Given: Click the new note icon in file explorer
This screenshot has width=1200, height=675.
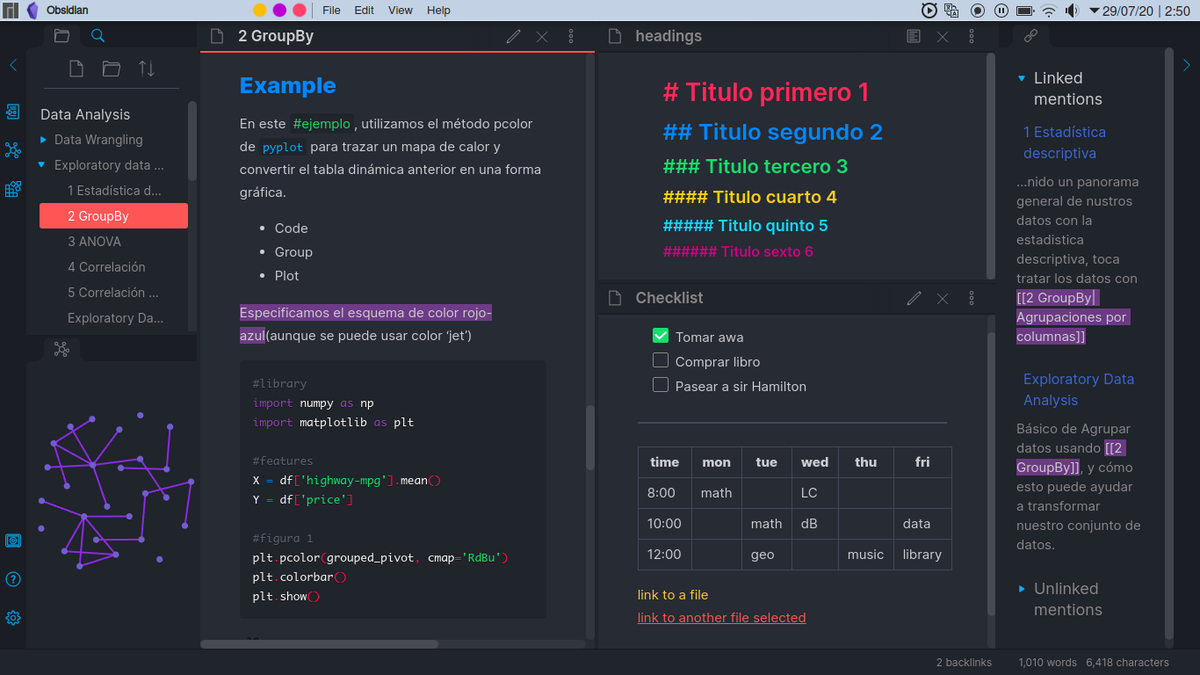Looking at the screenshot, I should 76,69.
